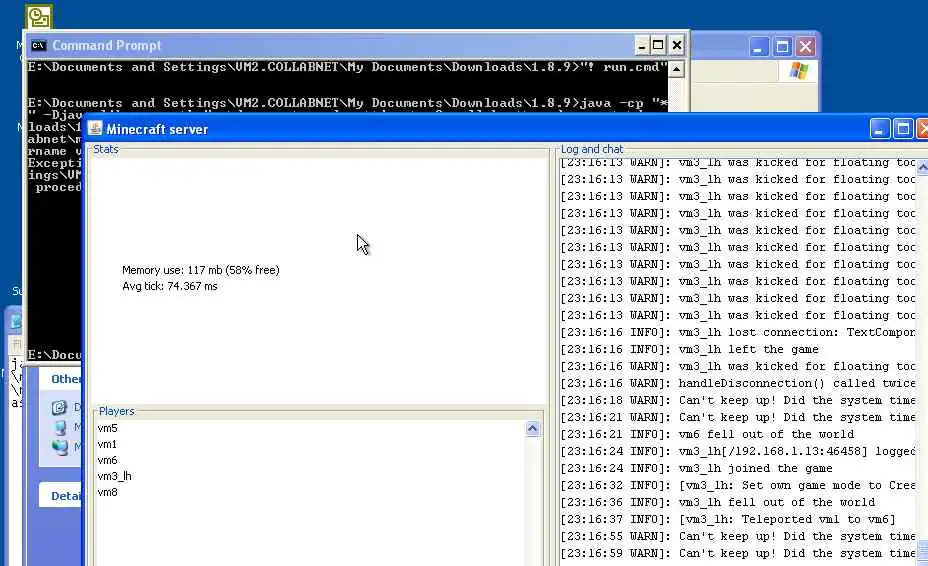Image resolution: width=928 pixels, height=566 pixels.
Task: Click the network places icon under Other Places
Action: (x=60, y=447)
